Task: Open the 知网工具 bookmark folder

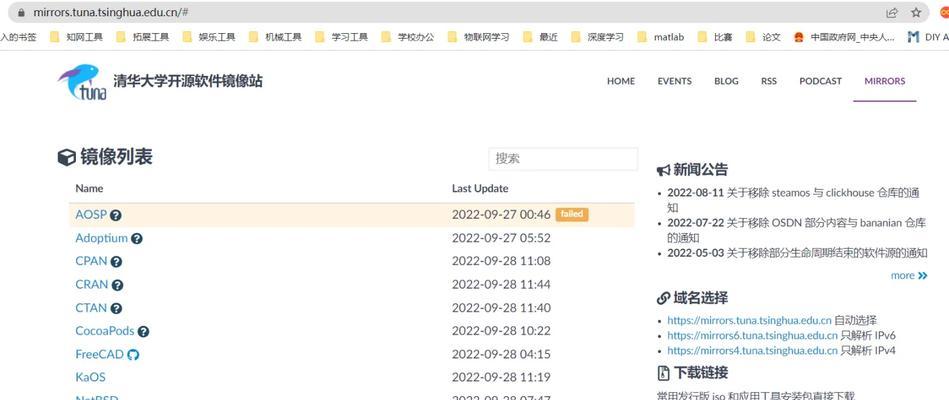Action: pos(77,37)
